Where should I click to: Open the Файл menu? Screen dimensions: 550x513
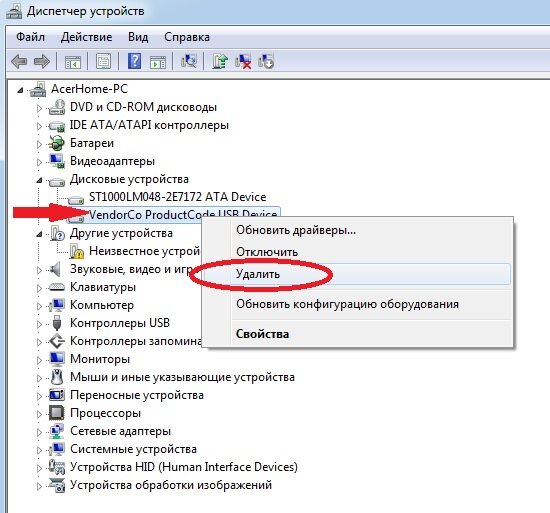(x=31, y=37)
